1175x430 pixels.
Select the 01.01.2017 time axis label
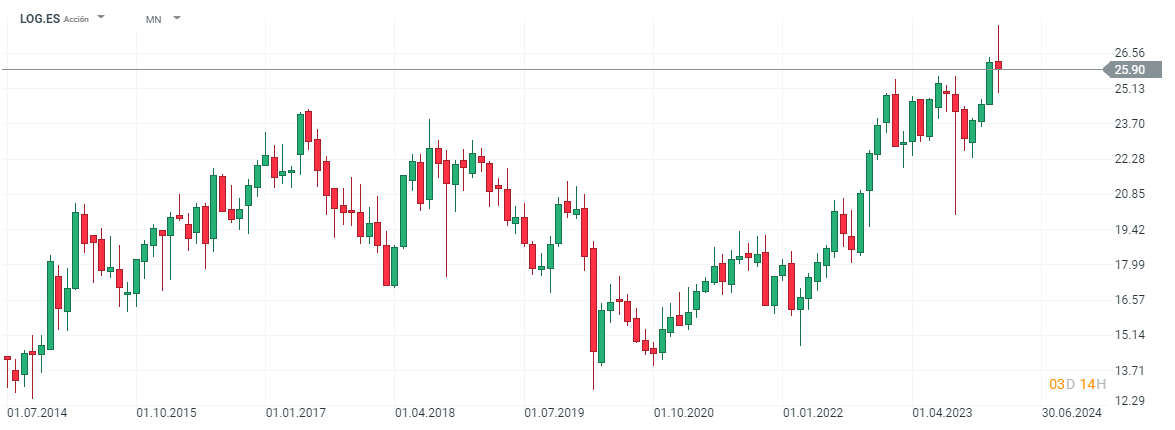click(x=296, y=411)
